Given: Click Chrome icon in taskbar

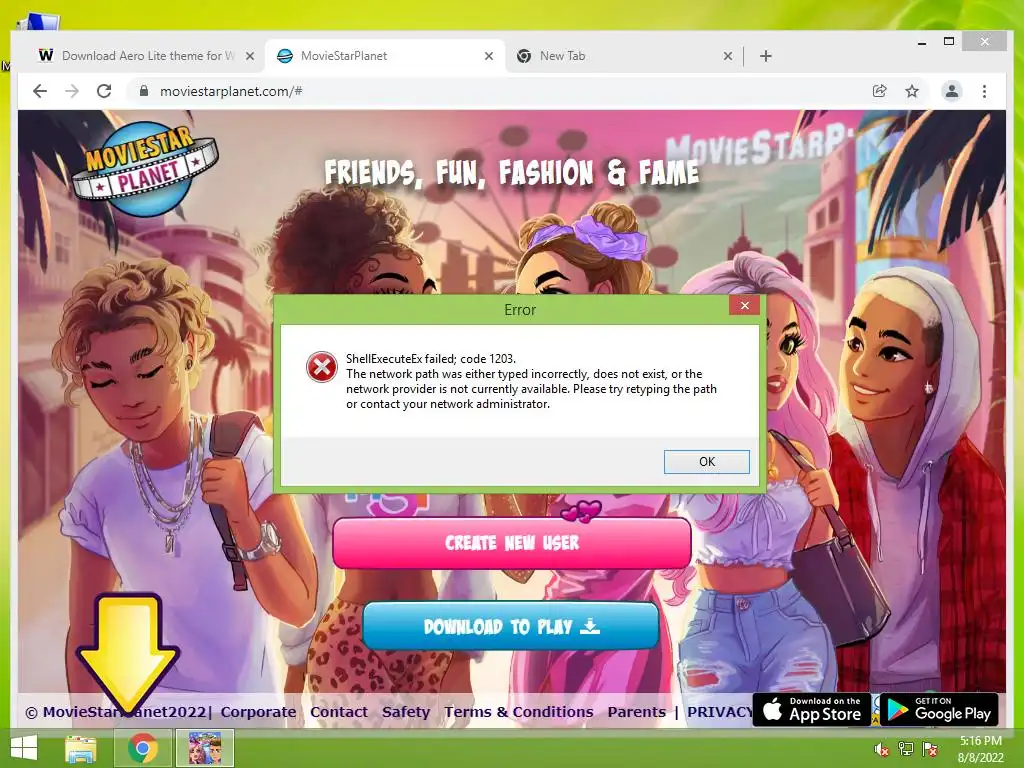Looking at the screenshot, I should (142, 748).
